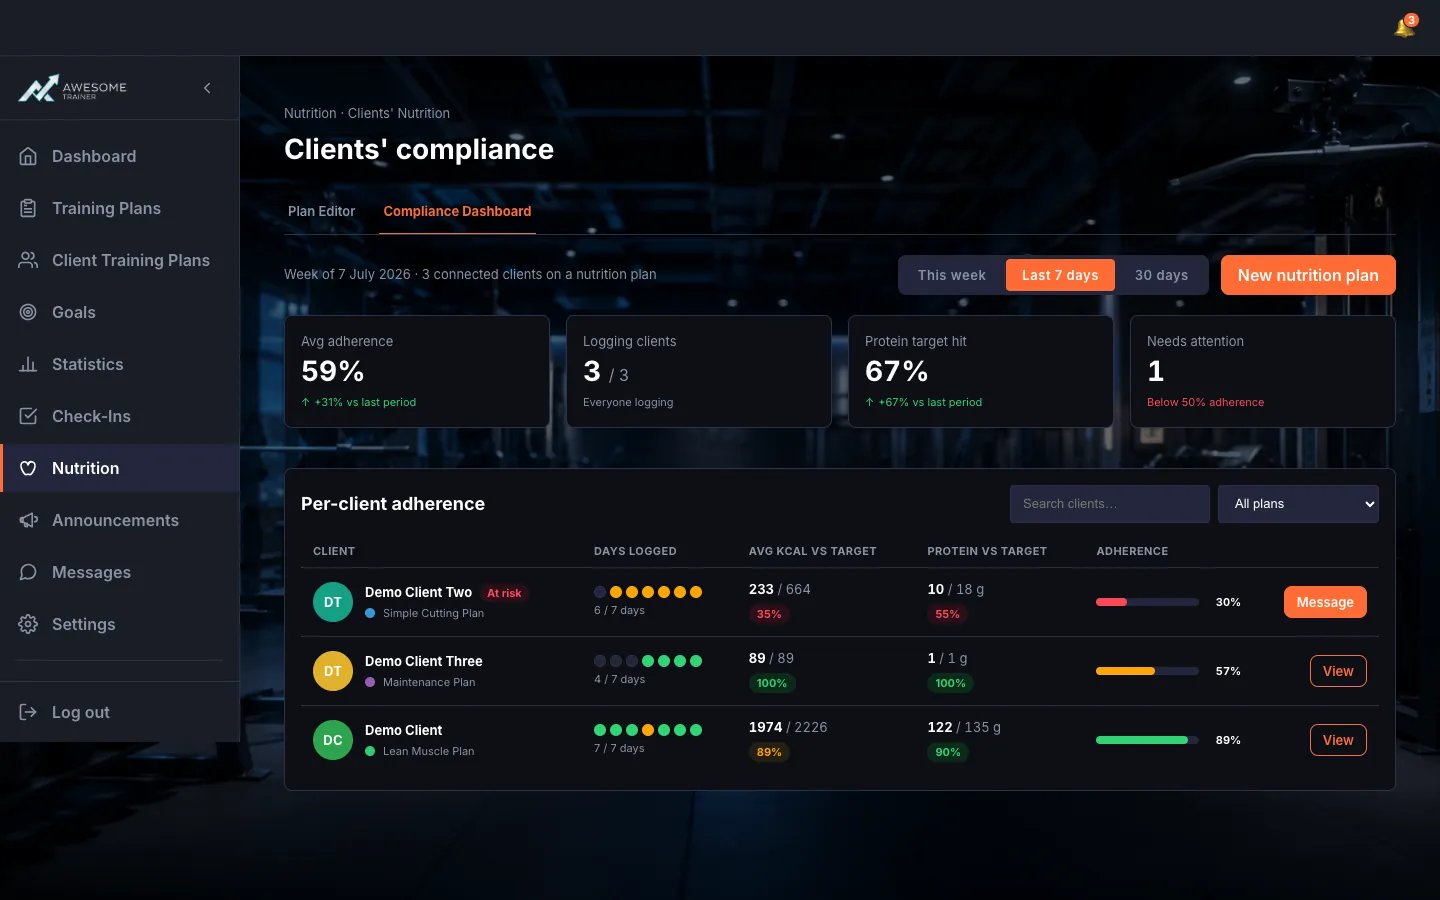Image resolution: width=1440 pixels, height=900 pixels.
Task: Open the notifications bell icon
Action: (1404, 28)
